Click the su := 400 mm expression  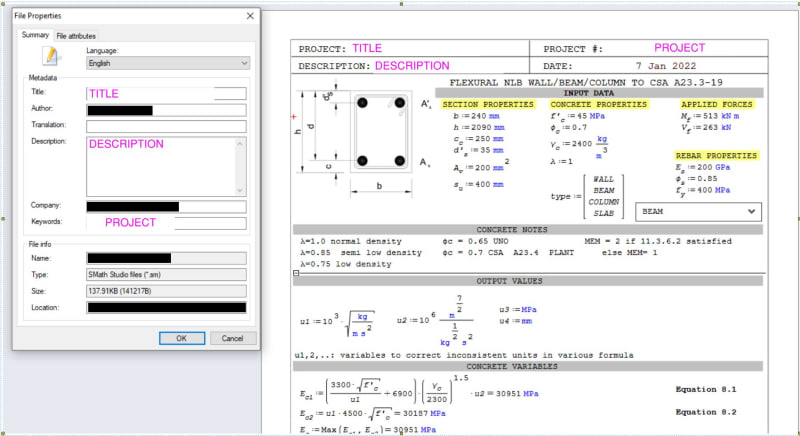coord(479,185)
